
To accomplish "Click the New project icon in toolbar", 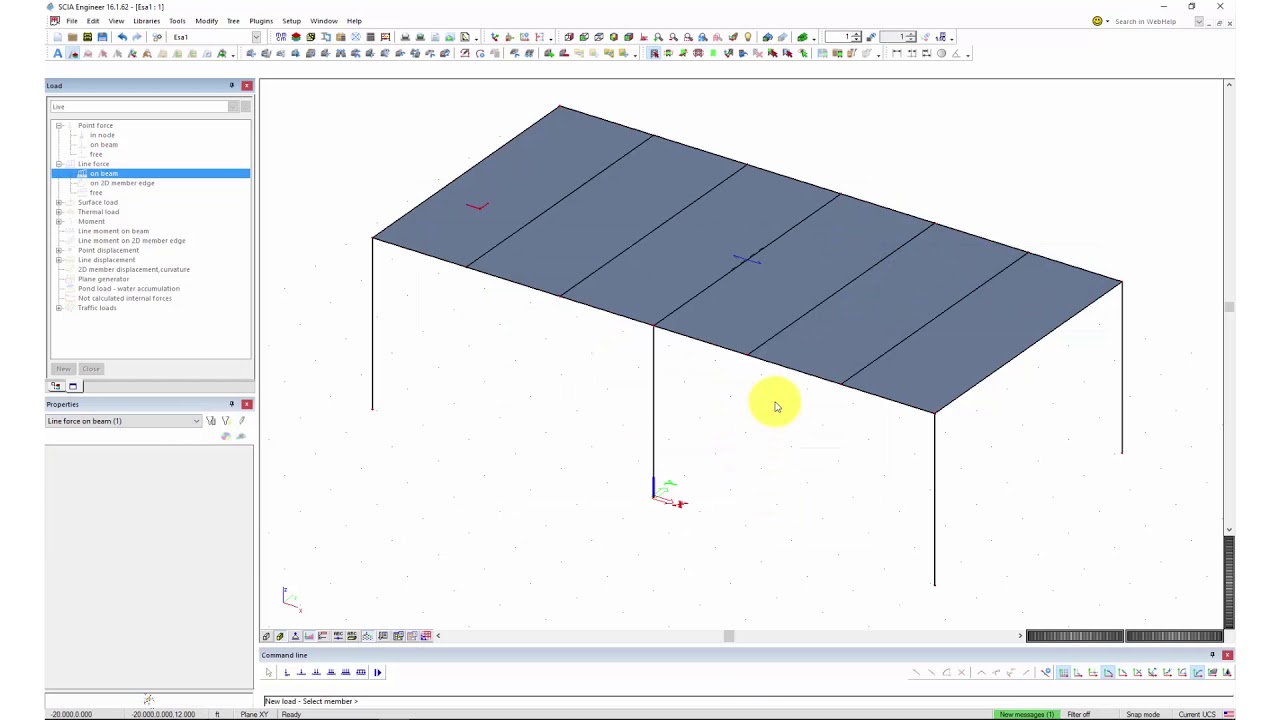I will pos(57,37).
